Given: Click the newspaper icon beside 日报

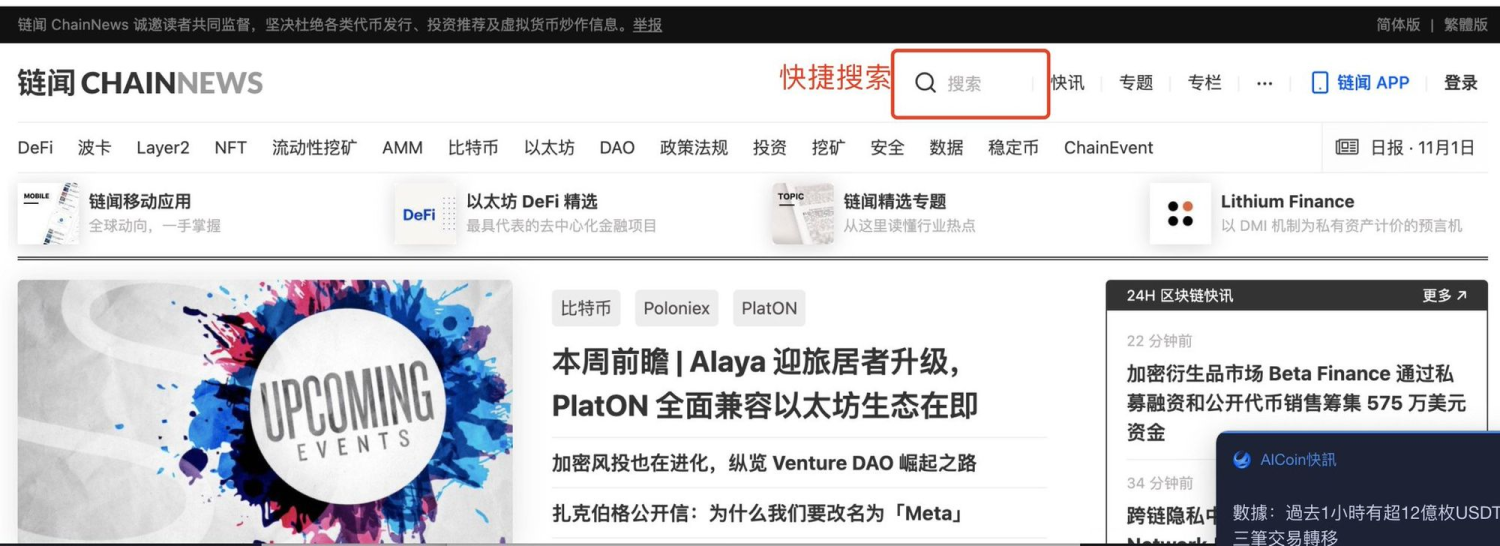Looking at the screenshot, I should [1347, 147].
